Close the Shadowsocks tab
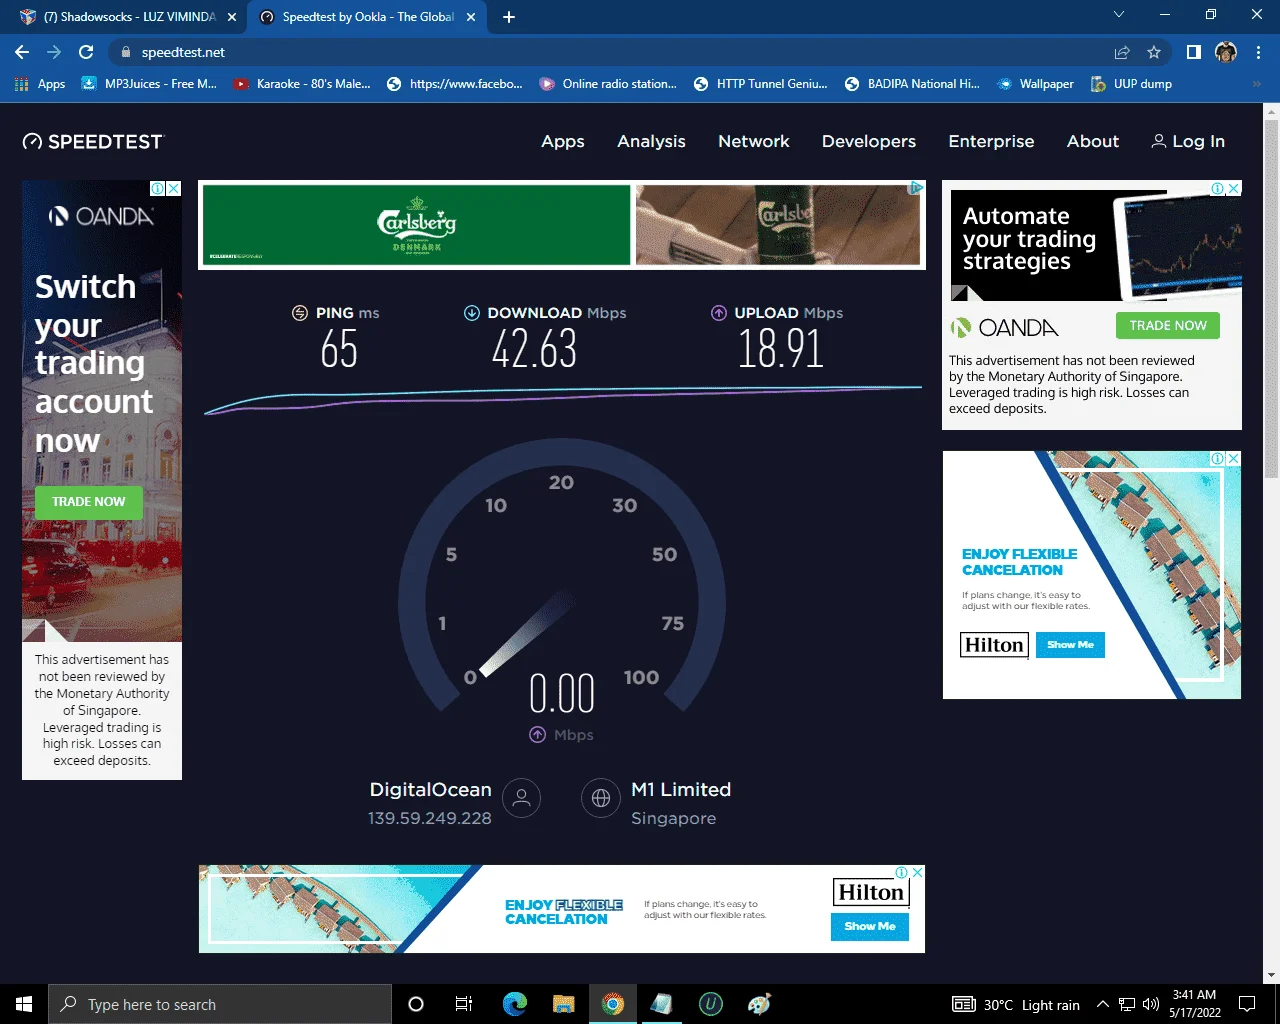The width and height of the screenshot is (1280, 1024). [232, 17]
